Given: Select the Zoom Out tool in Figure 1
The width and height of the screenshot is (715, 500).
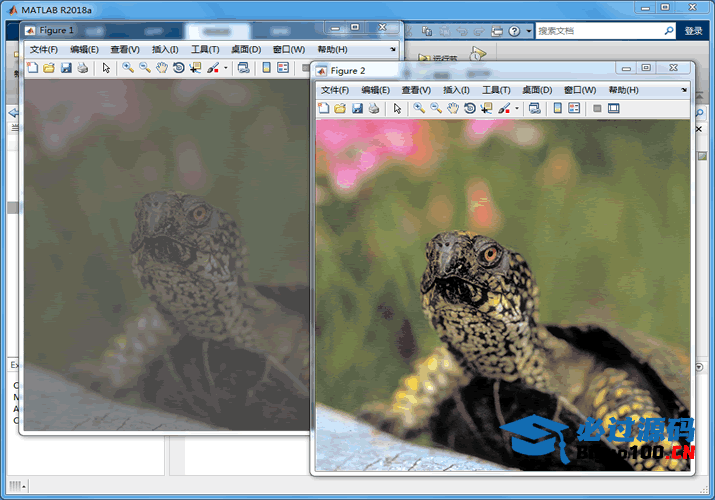Looking at the screenshot, I should 145,68.
